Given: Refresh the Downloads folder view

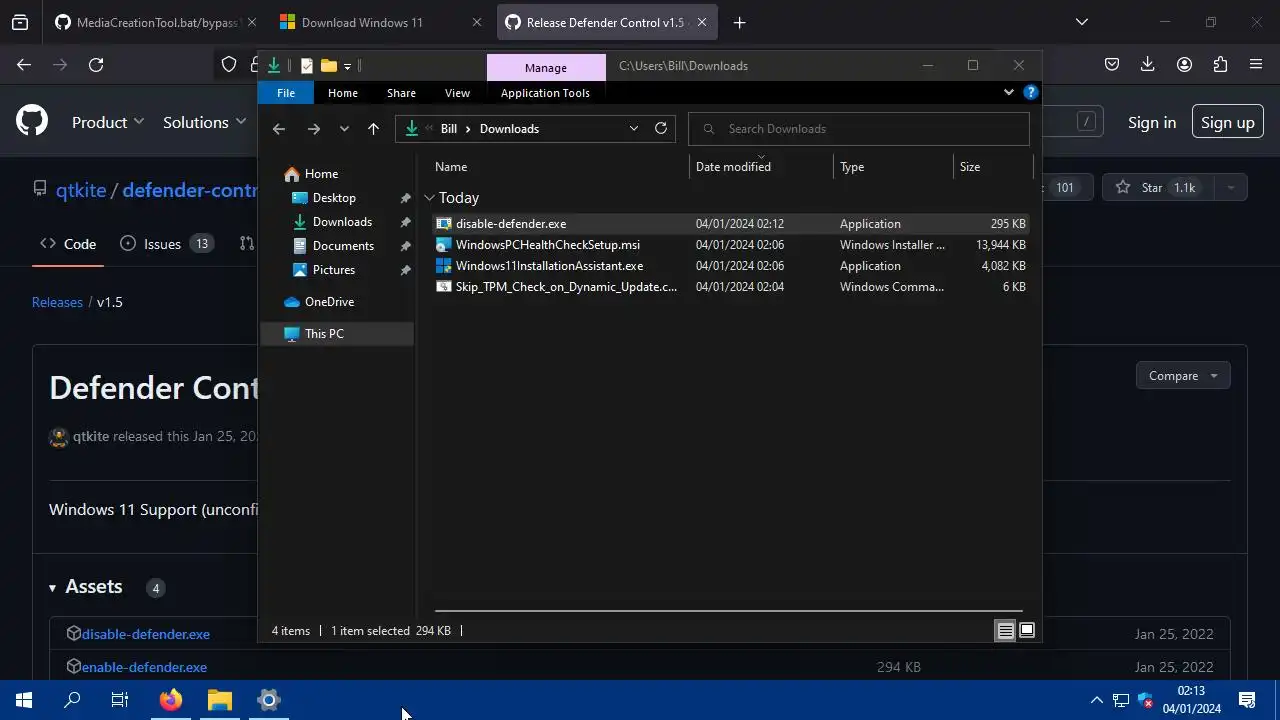Looking at the screenshot, I should (x=661, y=128).
